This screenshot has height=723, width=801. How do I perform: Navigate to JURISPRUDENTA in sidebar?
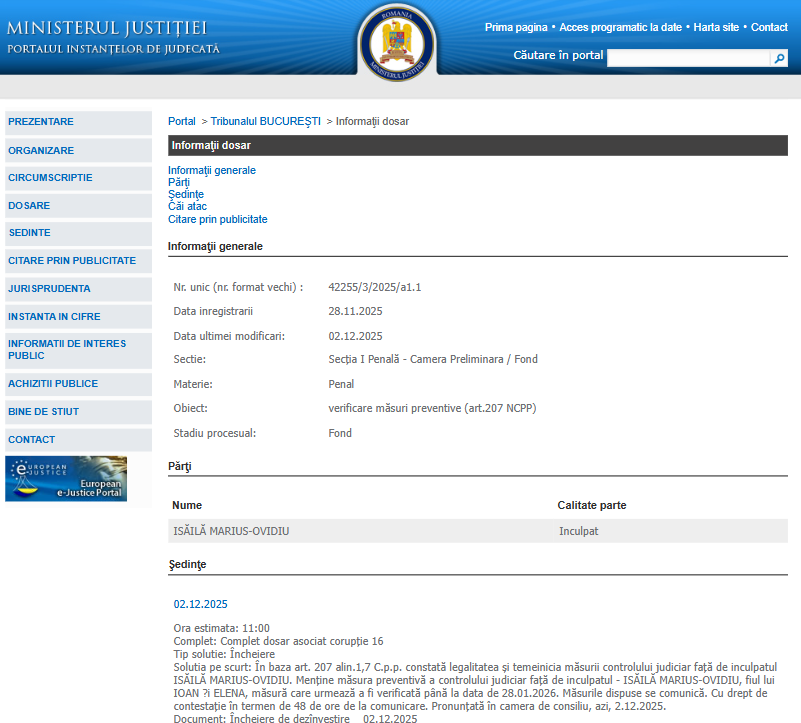pos(49,289)
